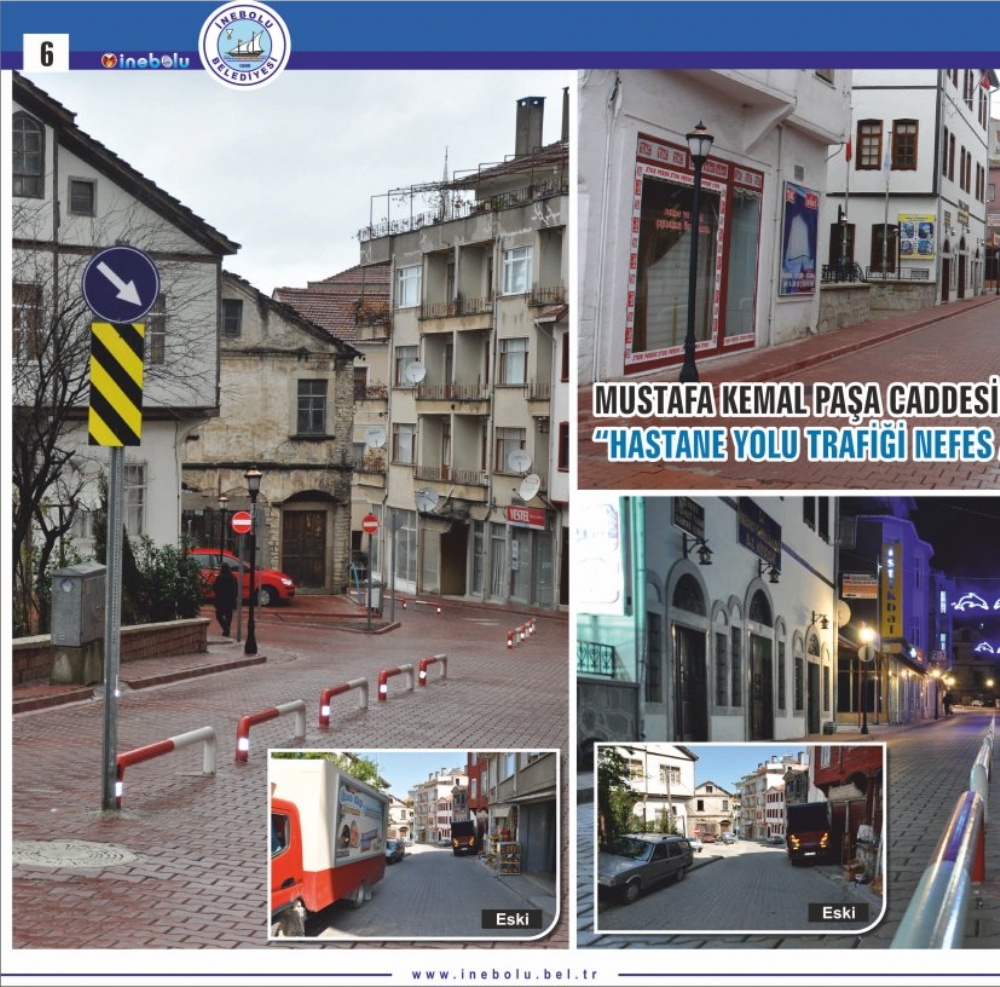Screen dimensions: 1000x987
Task: Click the blue arrow road sign
Action: click(x=121, y=284)
